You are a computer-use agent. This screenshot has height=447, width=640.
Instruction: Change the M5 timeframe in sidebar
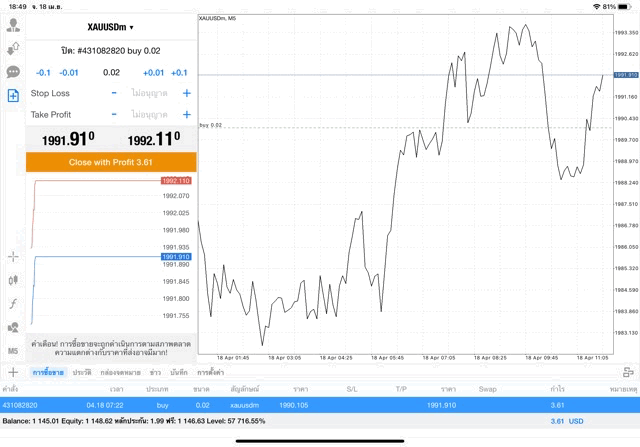pos(13,351)
